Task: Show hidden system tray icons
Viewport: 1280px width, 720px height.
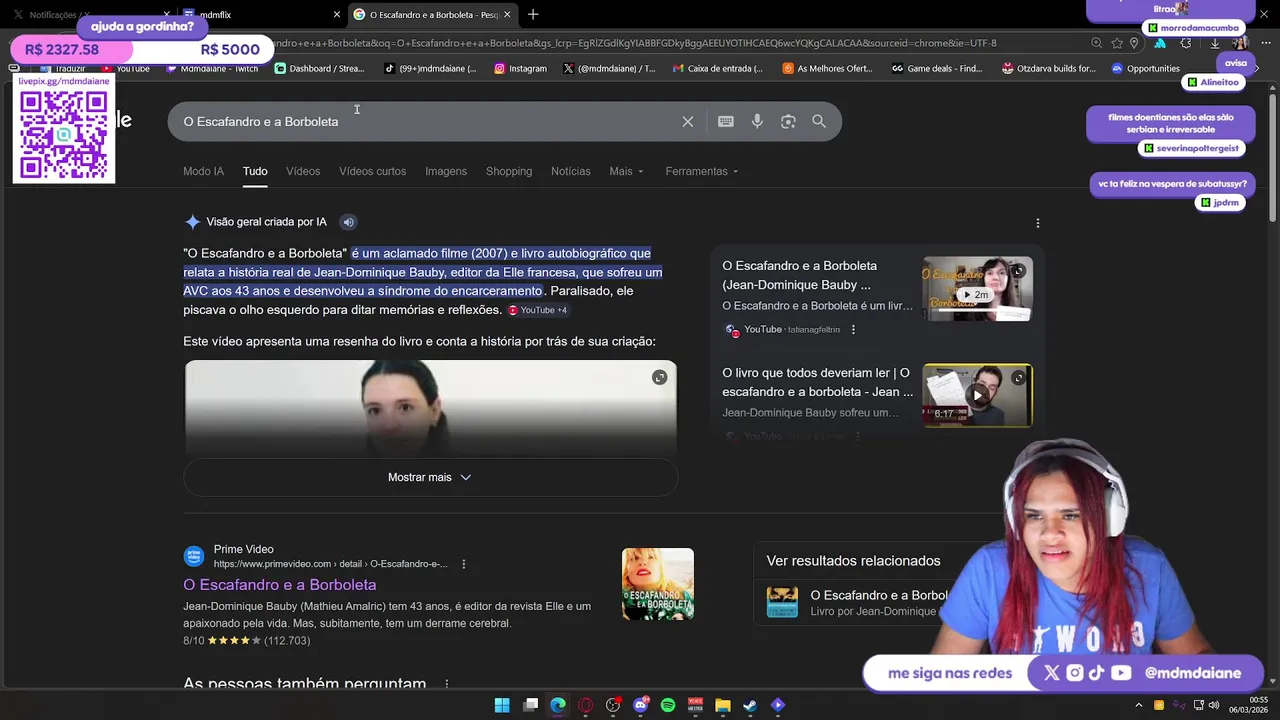Action: [x=1138, y=705]
